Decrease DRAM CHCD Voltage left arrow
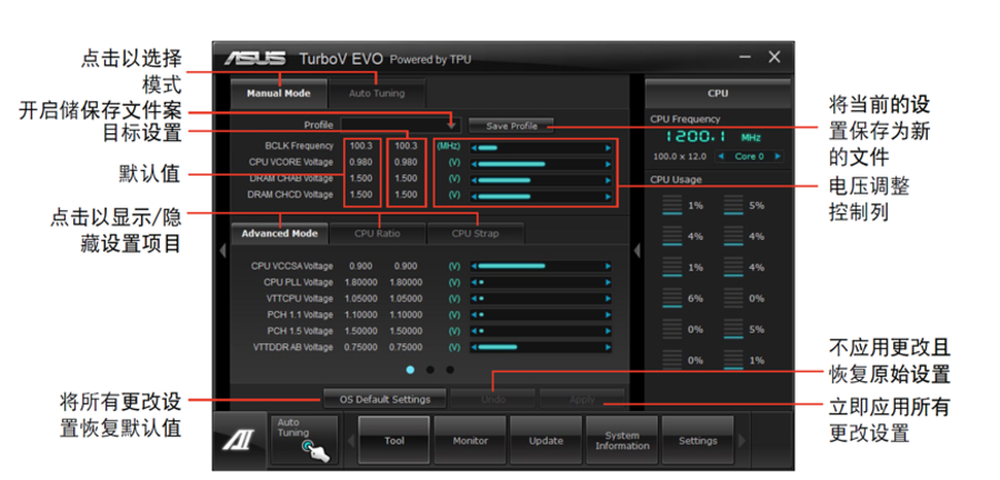The image size is (1000, 480). [x=474, y=196]
